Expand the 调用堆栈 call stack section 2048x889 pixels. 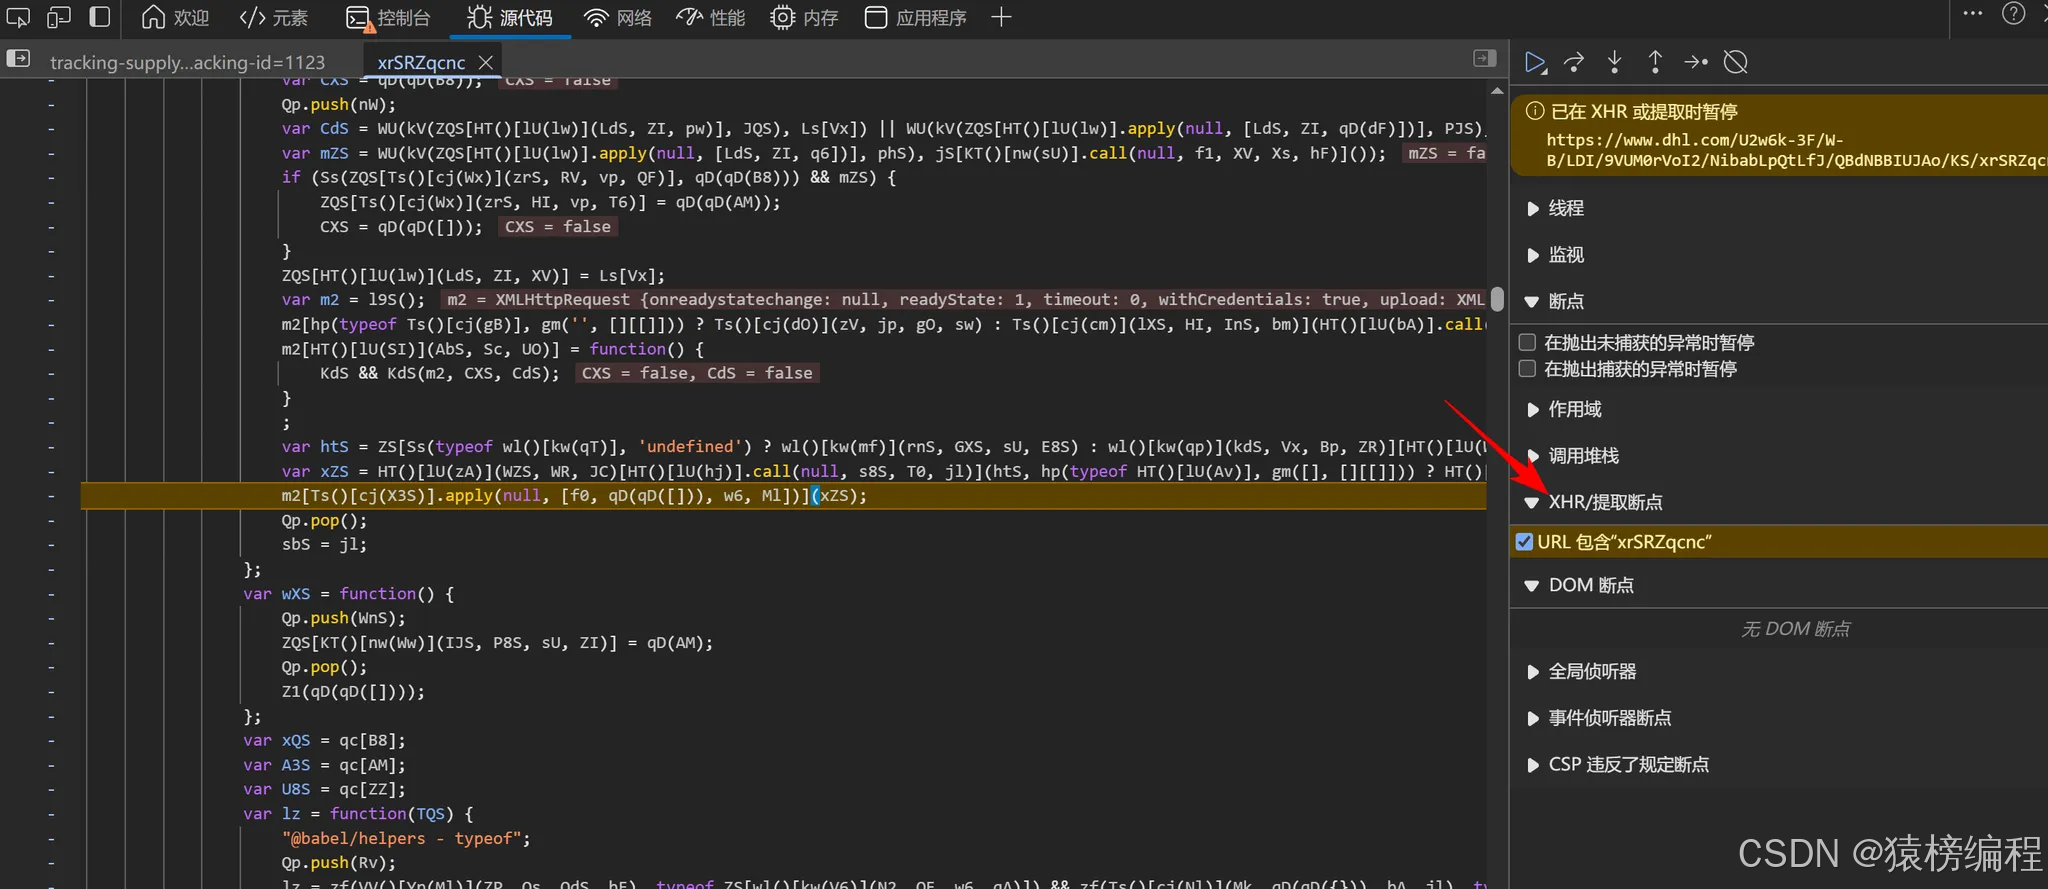[x=1583, y=456]
